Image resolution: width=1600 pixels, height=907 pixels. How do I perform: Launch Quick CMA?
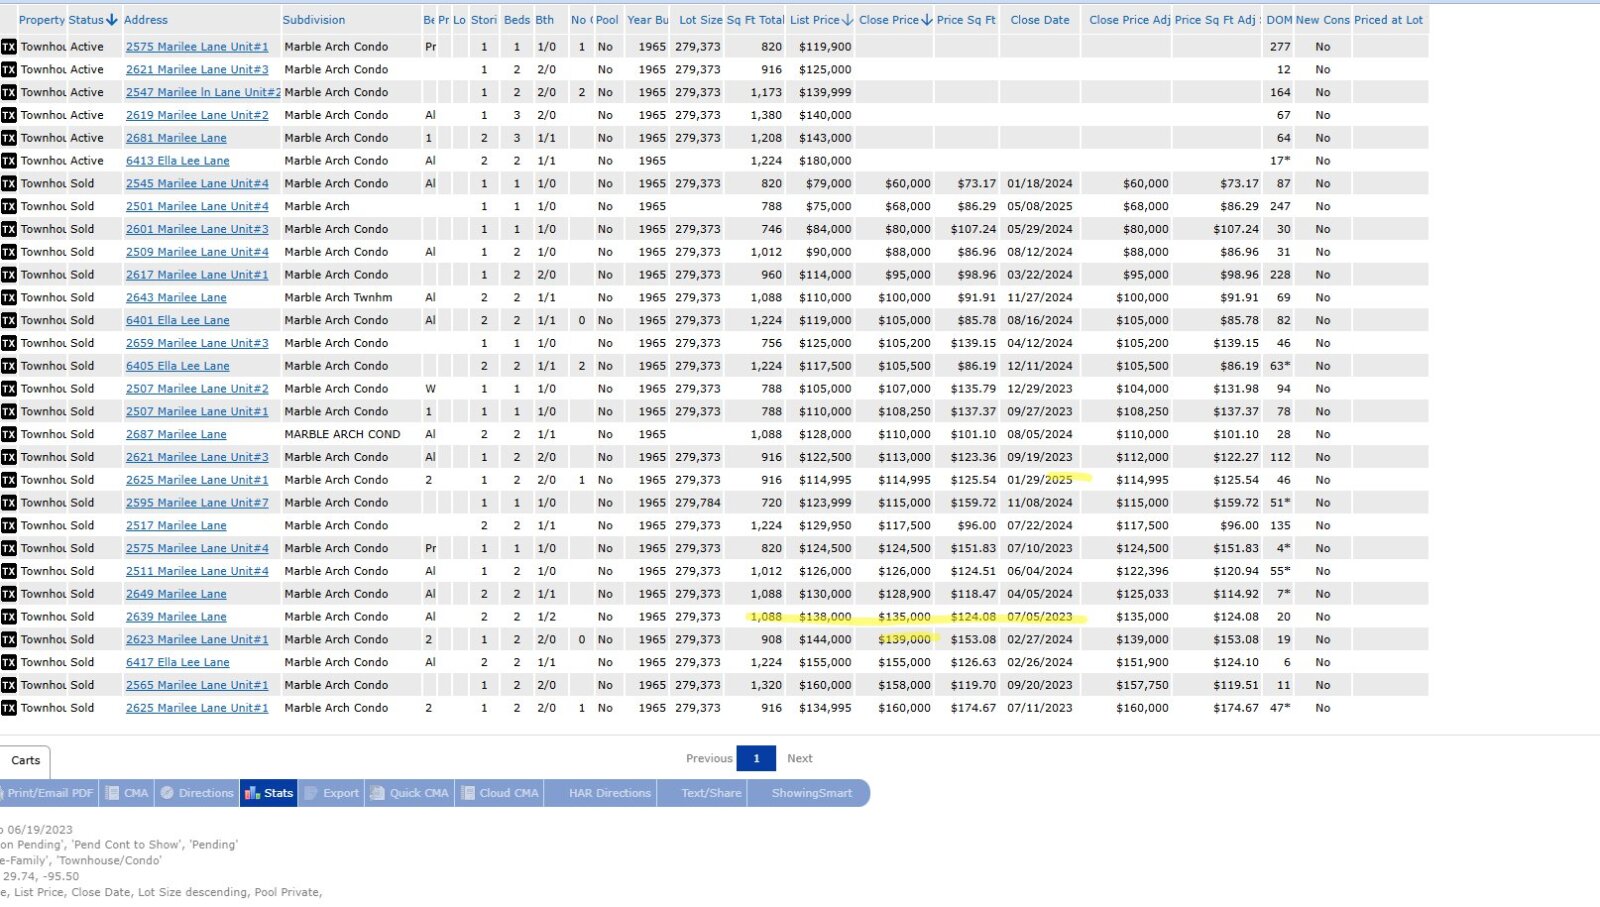tap(410, 793)
